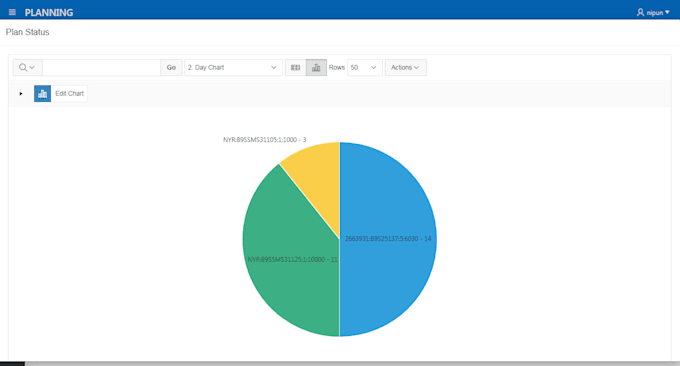Click the blue chart icon beside Edit Chart

pos(42,94)
